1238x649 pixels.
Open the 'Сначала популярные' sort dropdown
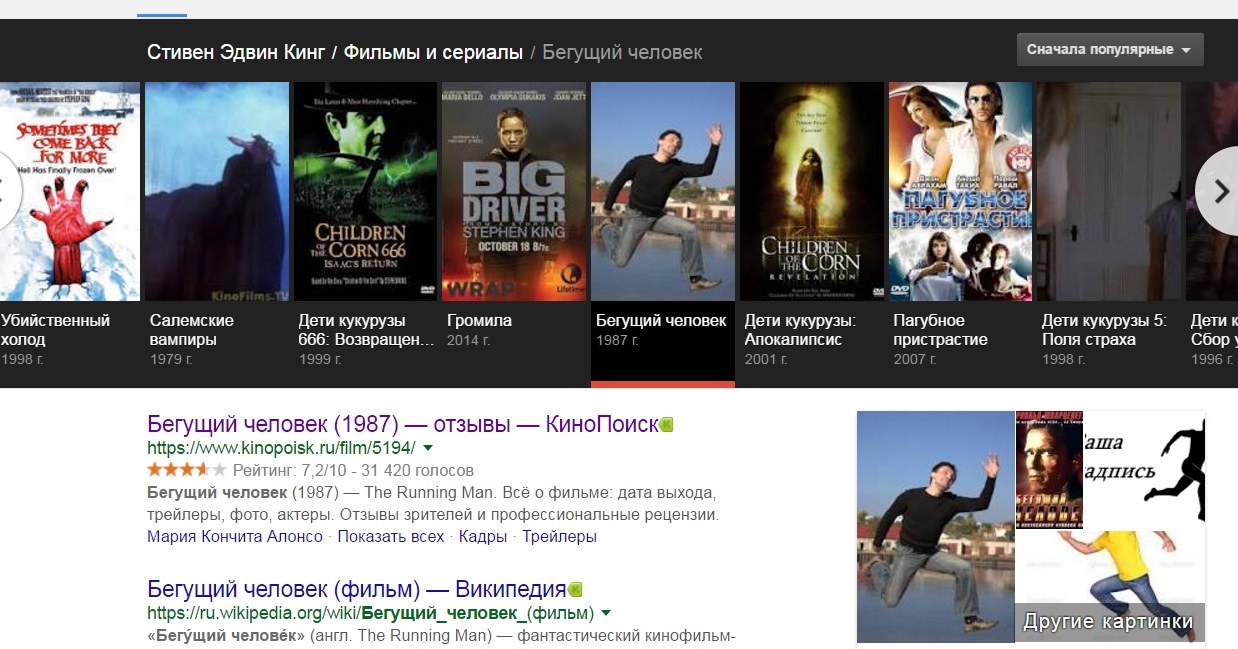point(1109,50)
